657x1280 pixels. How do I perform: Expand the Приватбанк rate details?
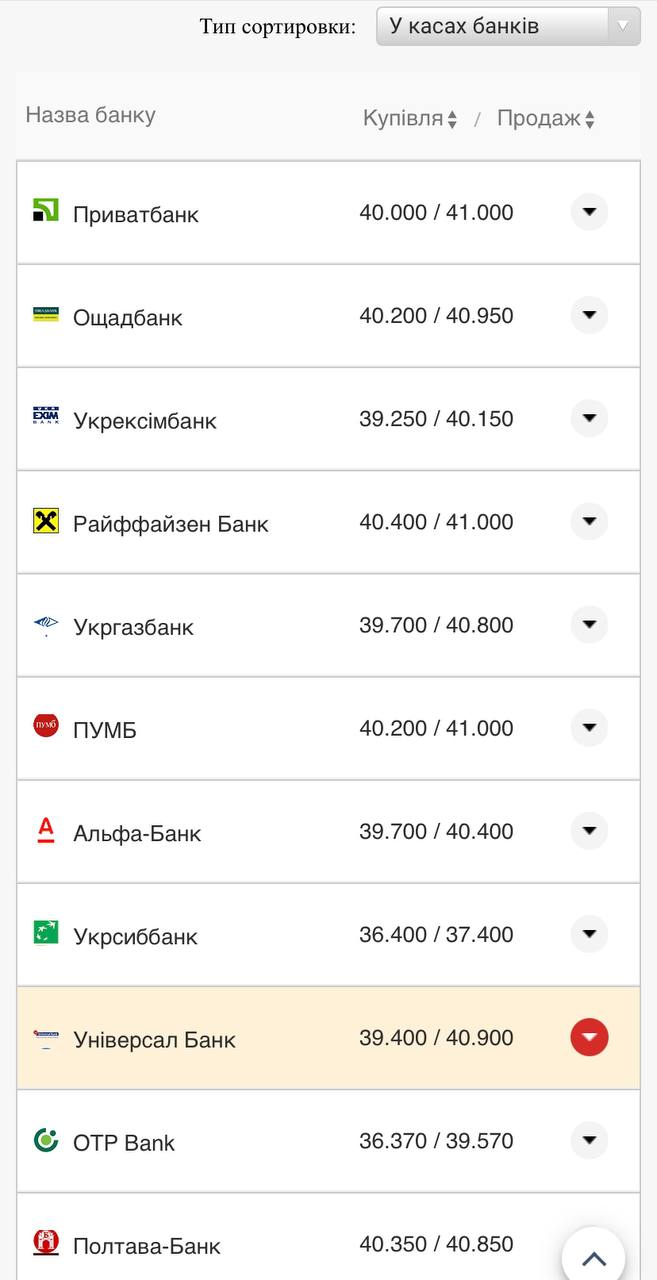point(589,212)
